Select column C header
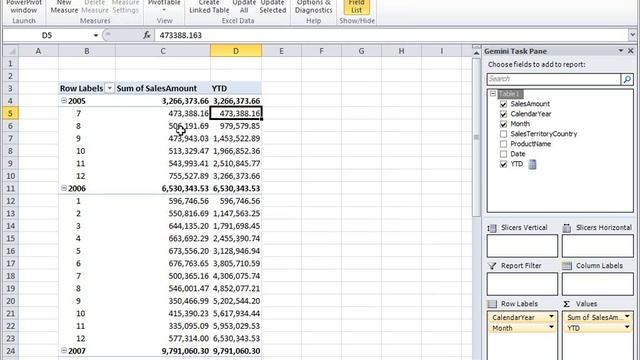 163,51
